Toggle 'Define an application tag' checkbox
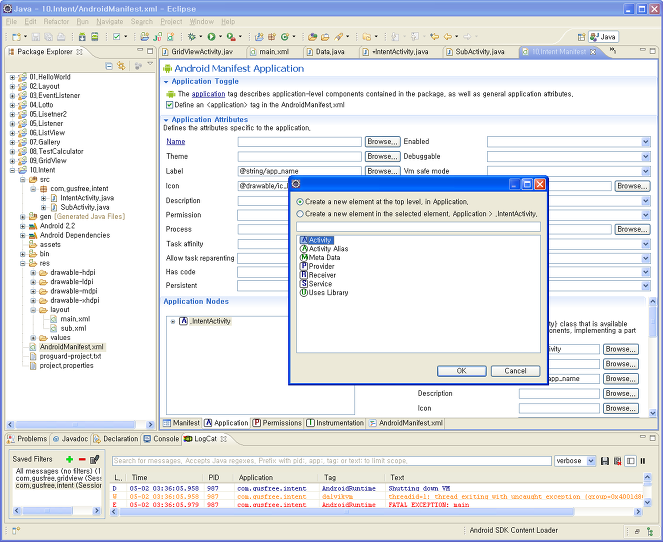The image size is (663, 542). pyautogui.click(x=170, y=105)
